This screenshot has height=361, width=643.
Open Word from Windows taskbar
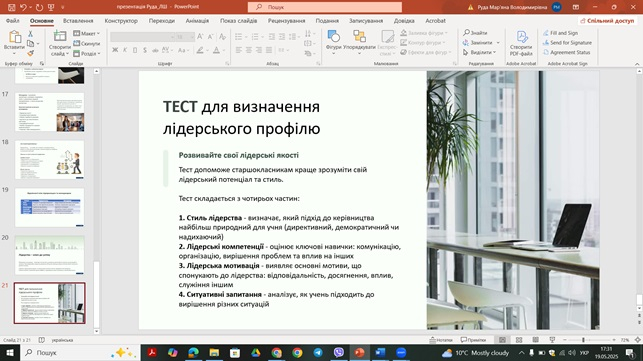tap(380, 353)
